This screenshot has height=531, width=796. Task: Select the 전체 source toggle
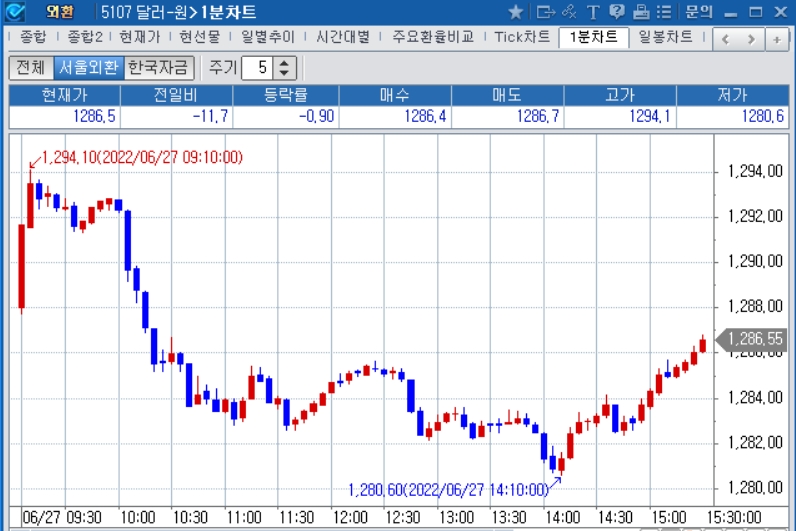(30, 68)
